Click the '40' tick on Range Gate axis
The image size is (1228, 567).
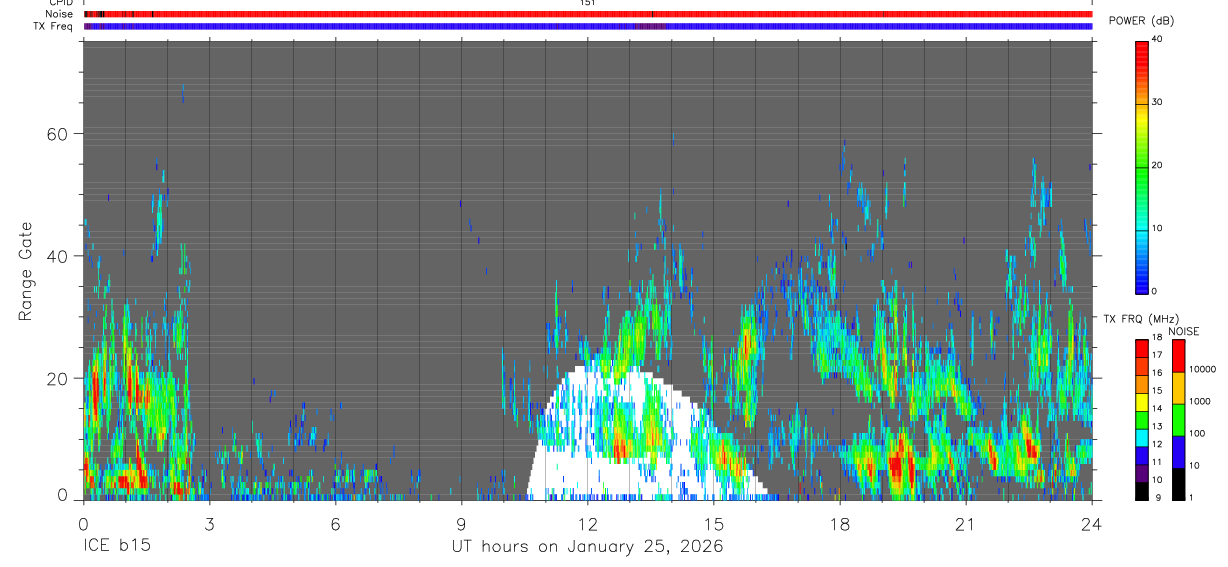[58, 256]
